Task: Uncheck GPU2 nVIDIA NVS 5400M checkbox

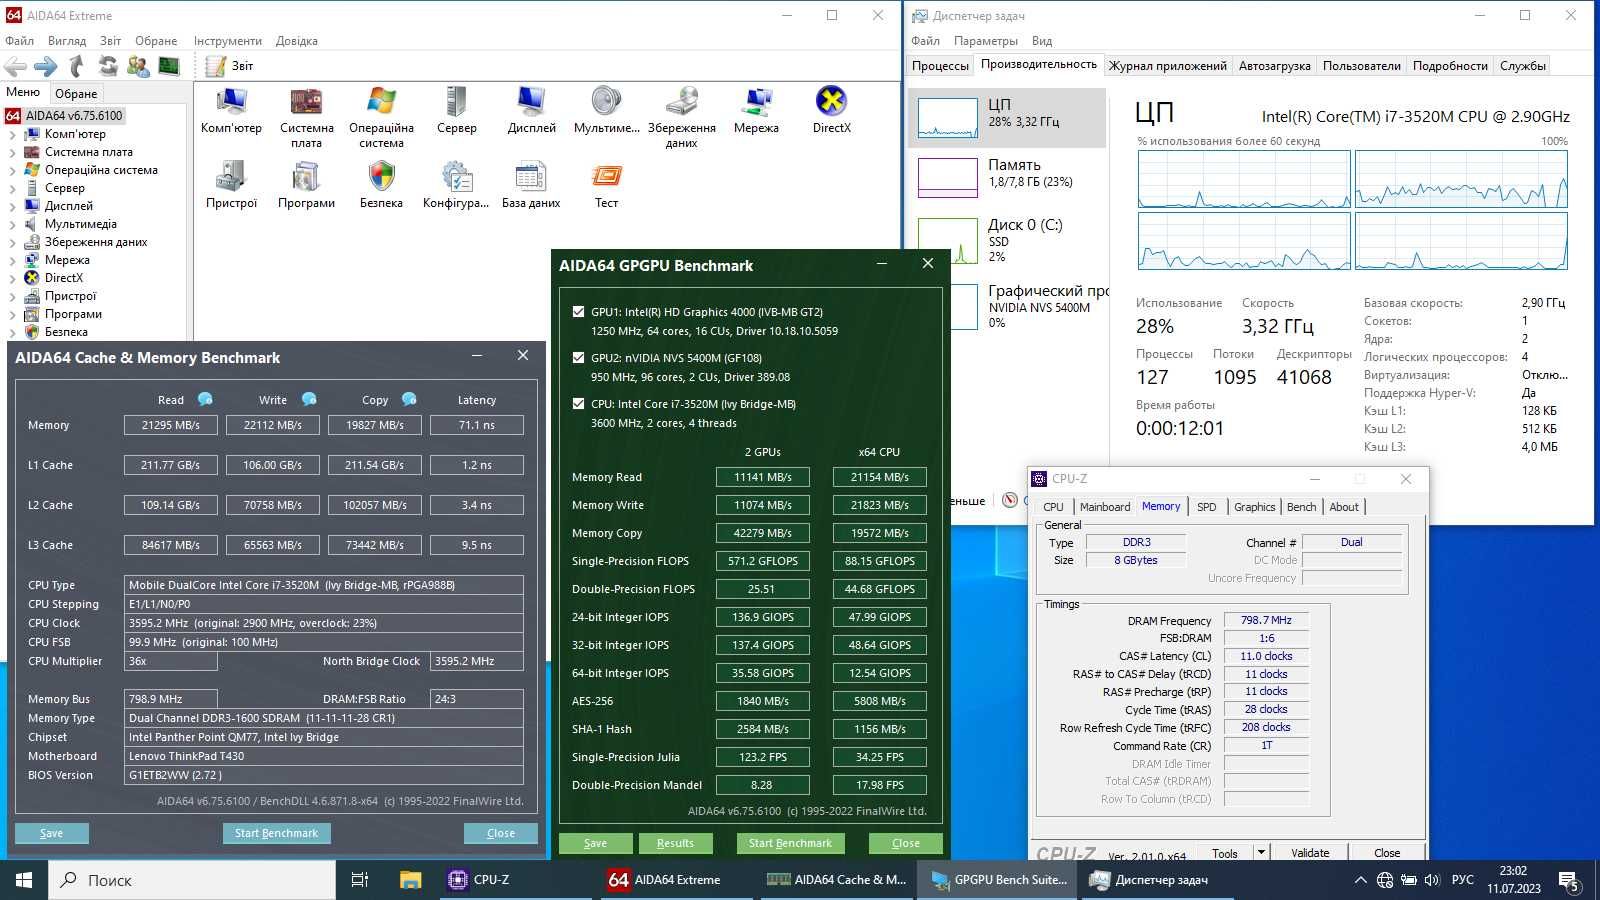Action: click(x=578, y=357)
